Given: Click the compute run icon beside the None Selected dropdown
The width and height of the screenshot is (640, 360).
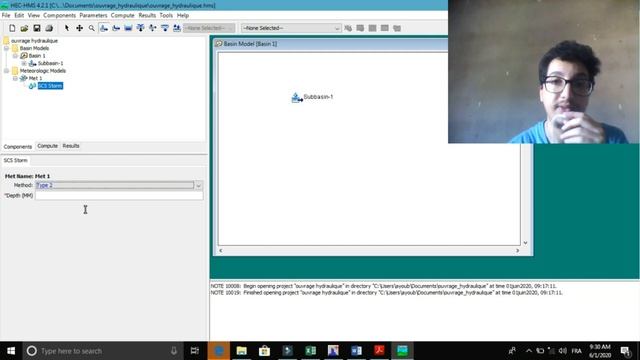Looking at the screenshot, I should click(x=348, y=28).
